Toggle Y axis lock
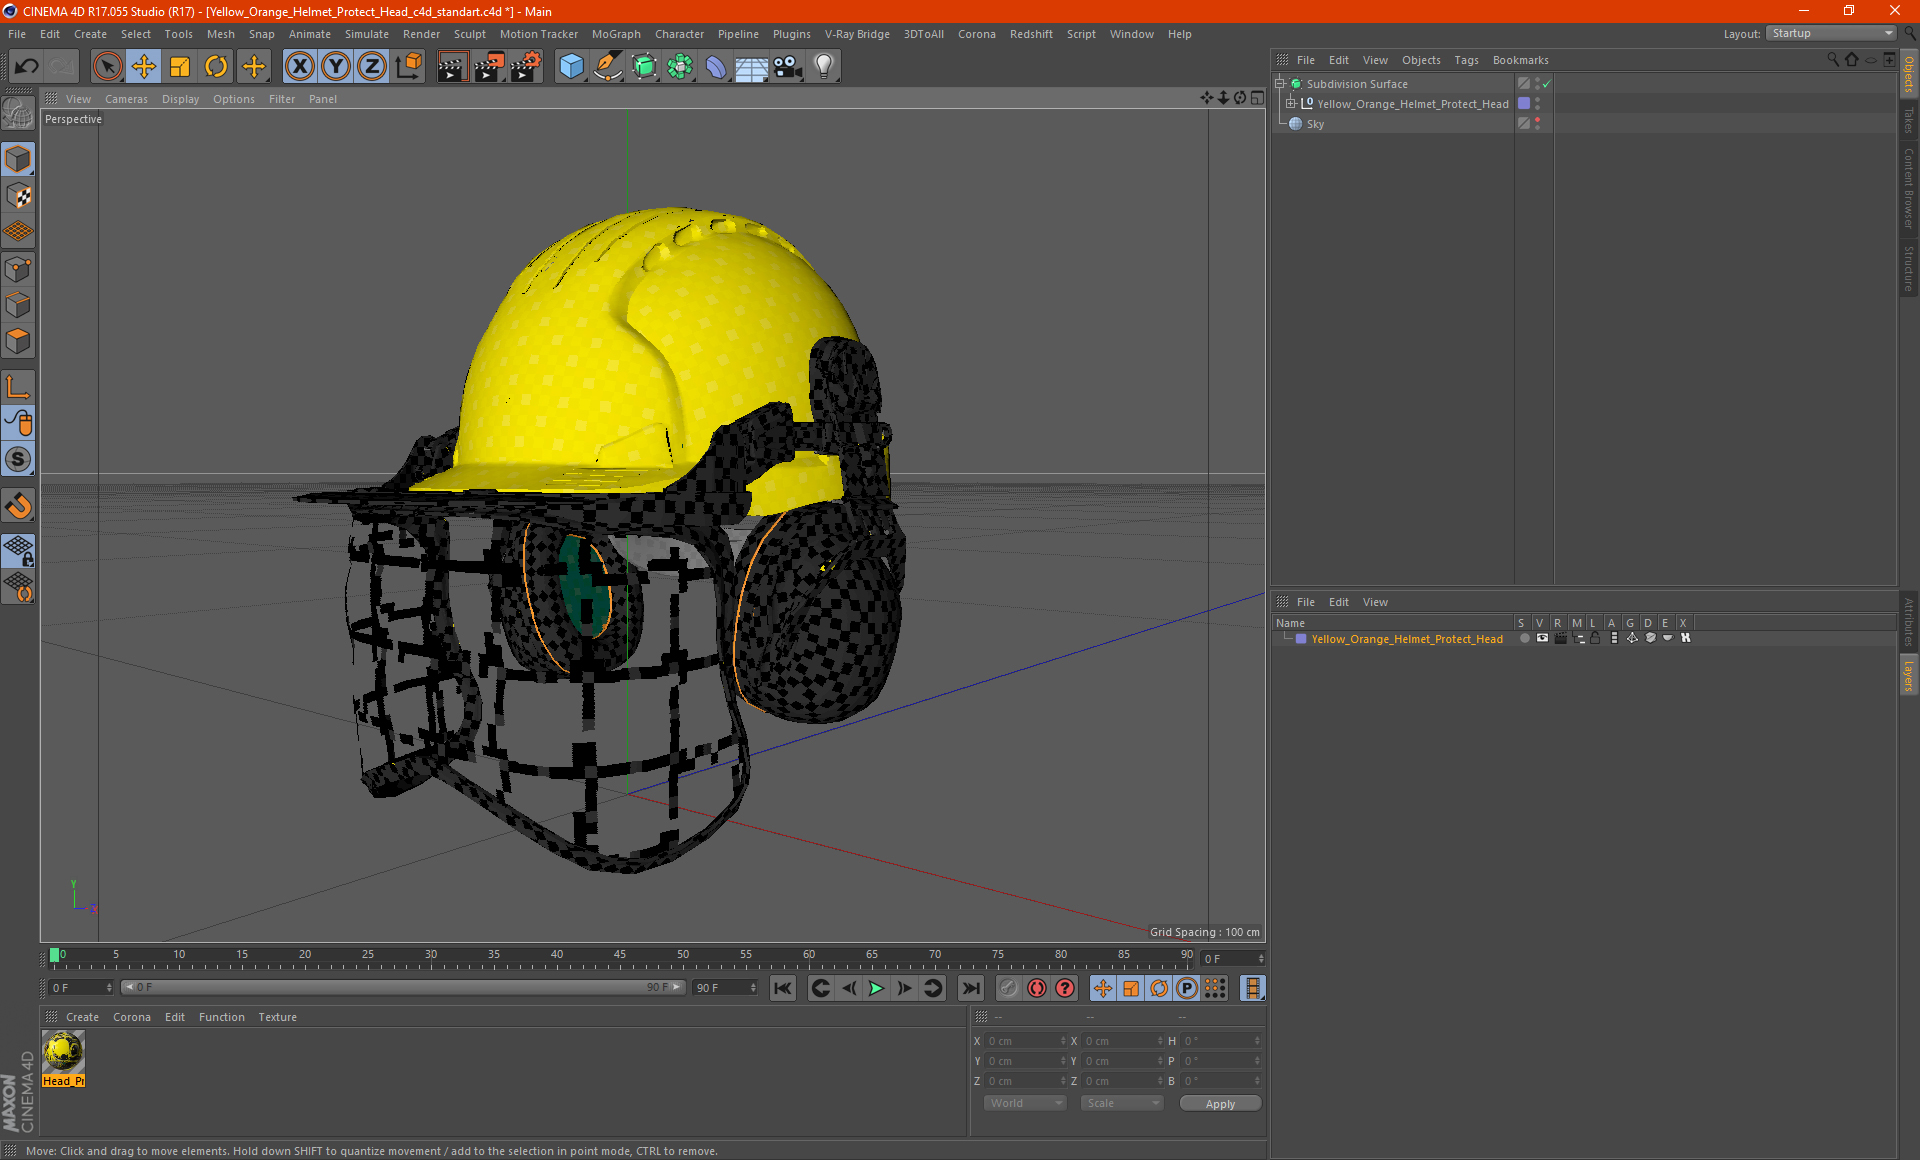1920x1160 pixels. 336,67
